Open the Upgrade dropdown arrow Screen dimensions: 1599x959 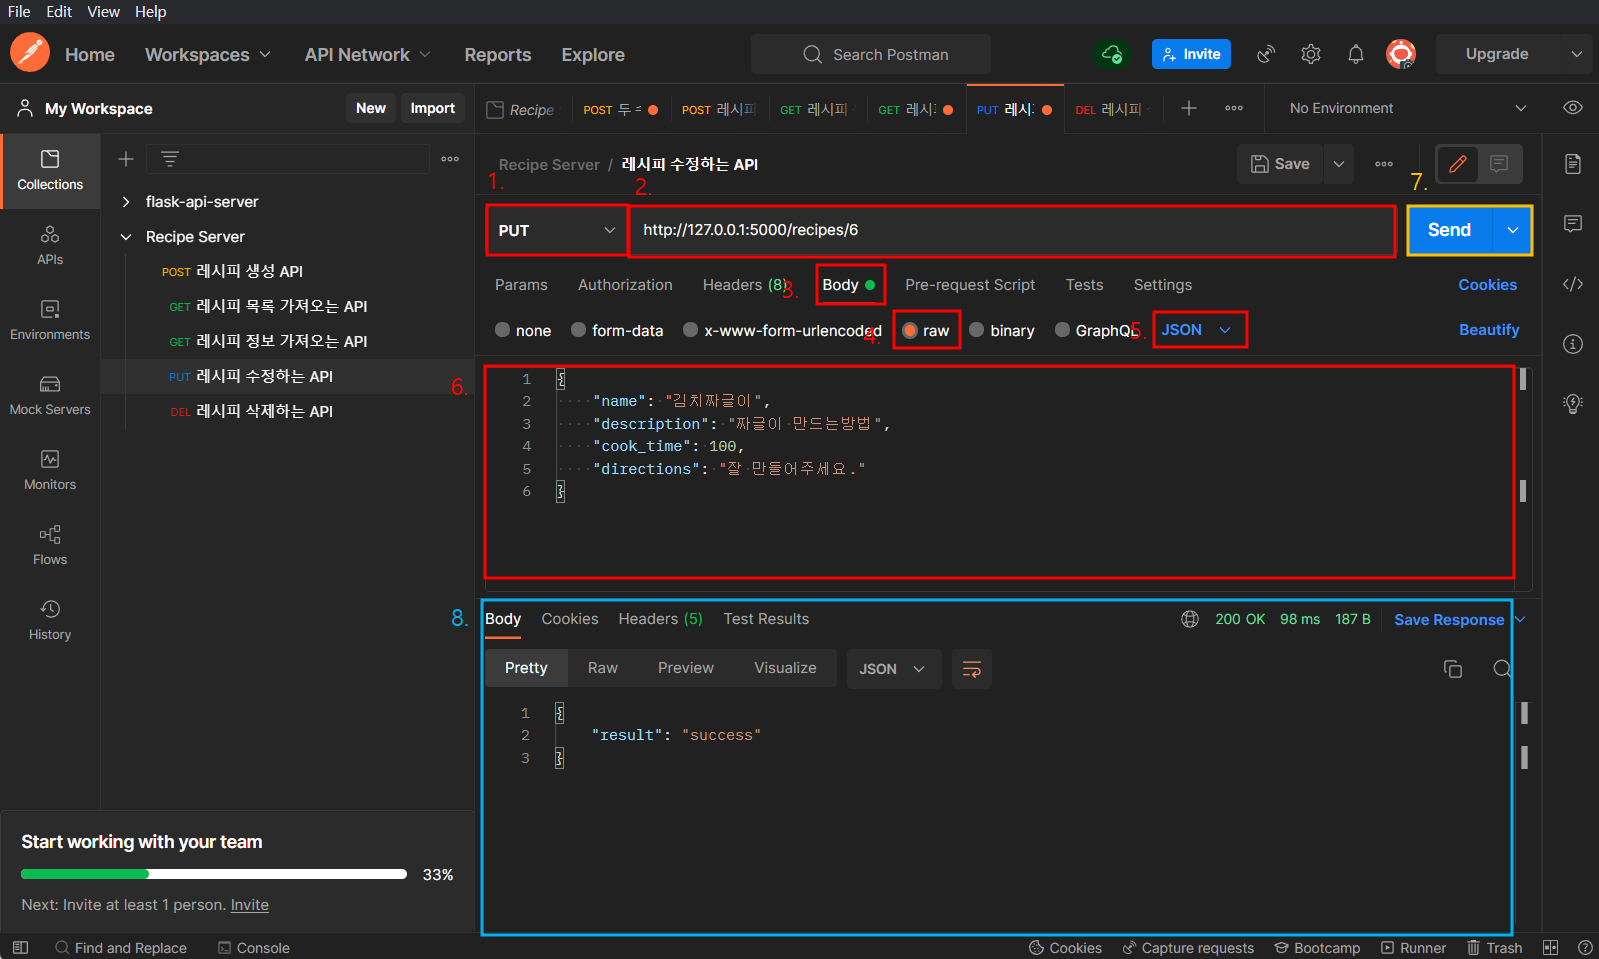1577,54
